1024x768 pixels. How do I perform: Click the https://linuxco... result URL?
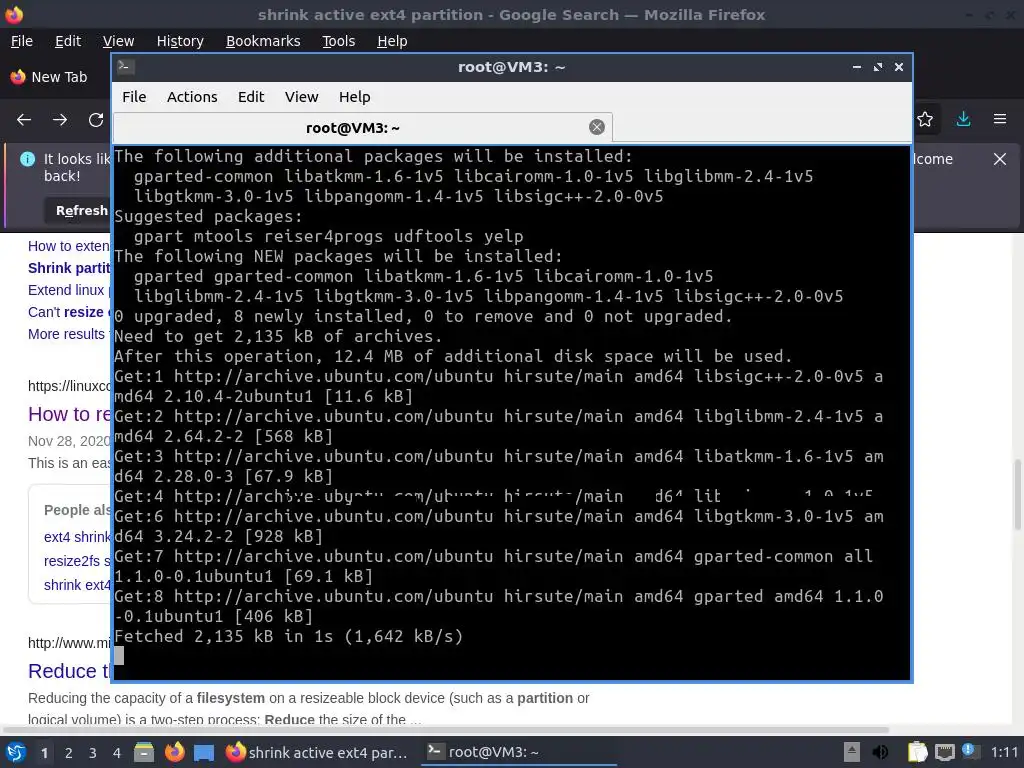point(70,386)
